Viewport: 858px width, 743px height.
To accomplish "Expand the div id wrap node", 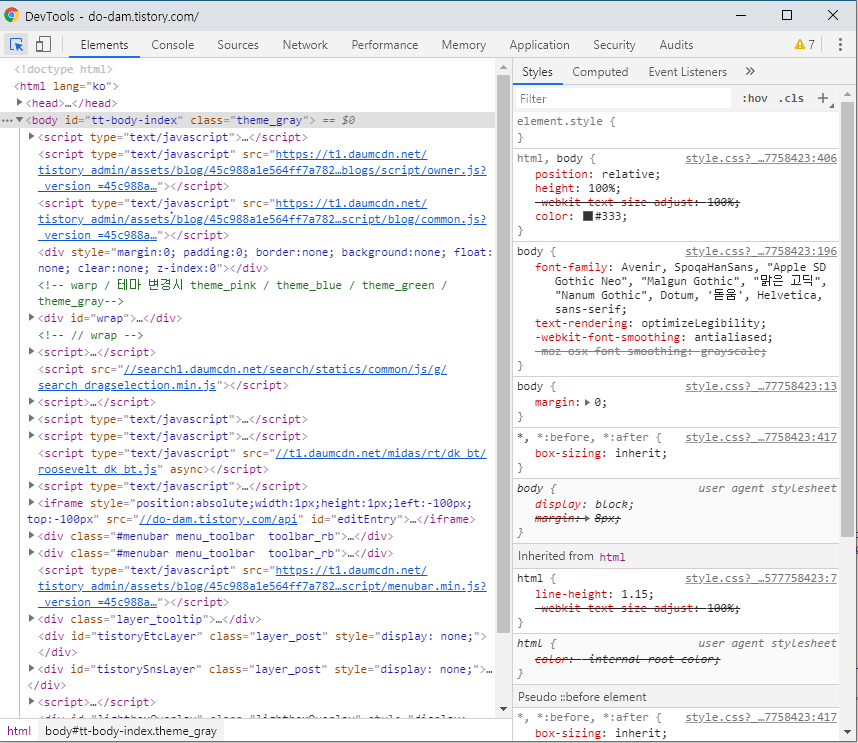I will 31,317.
